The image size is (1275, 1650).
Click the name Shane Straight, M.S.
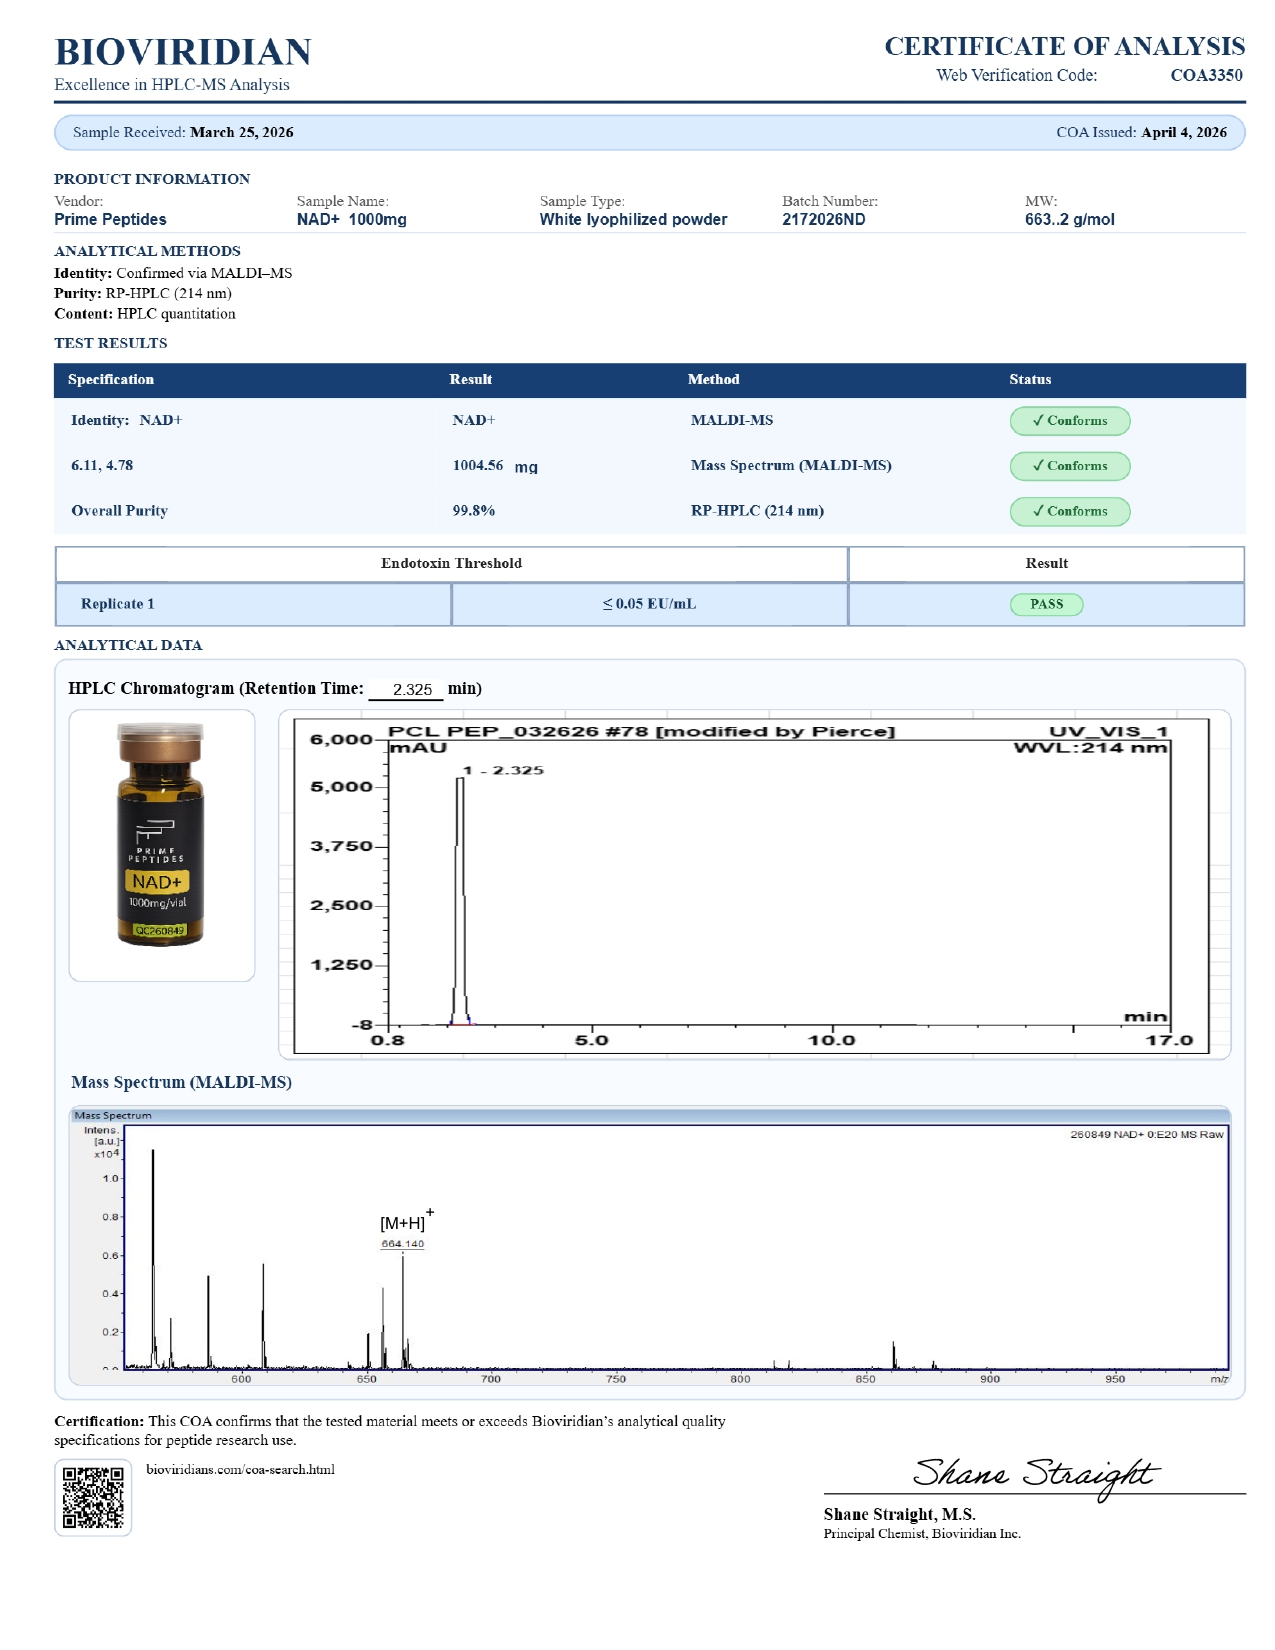pos(899,1514)
